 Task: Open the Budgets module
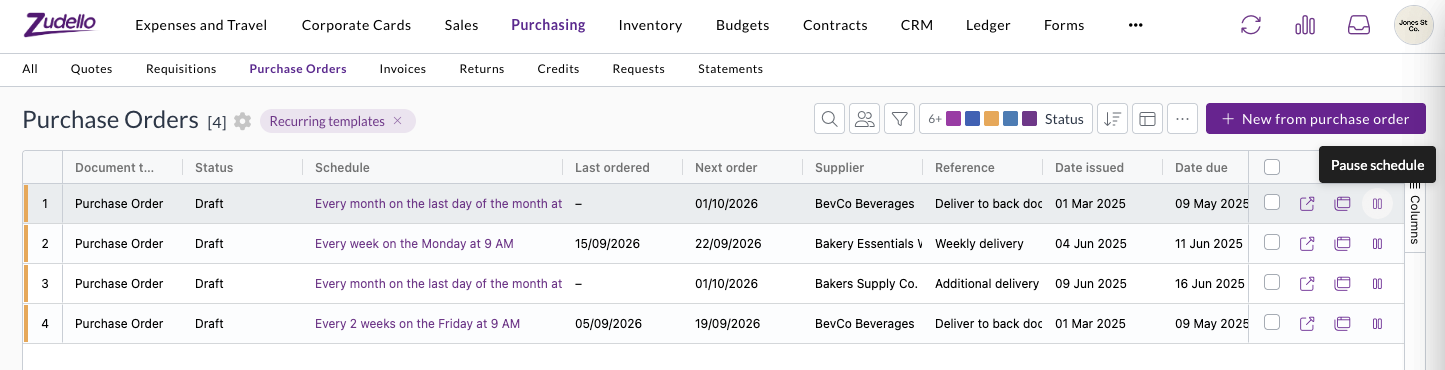[742, 25]
